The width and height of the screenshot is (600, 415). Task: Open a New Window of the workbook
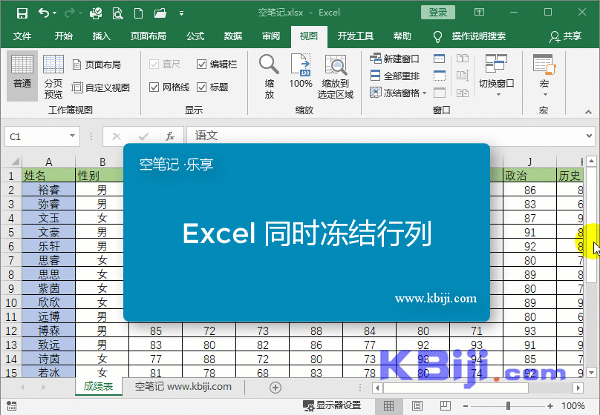pyautogui.click(x=395, y=59)
